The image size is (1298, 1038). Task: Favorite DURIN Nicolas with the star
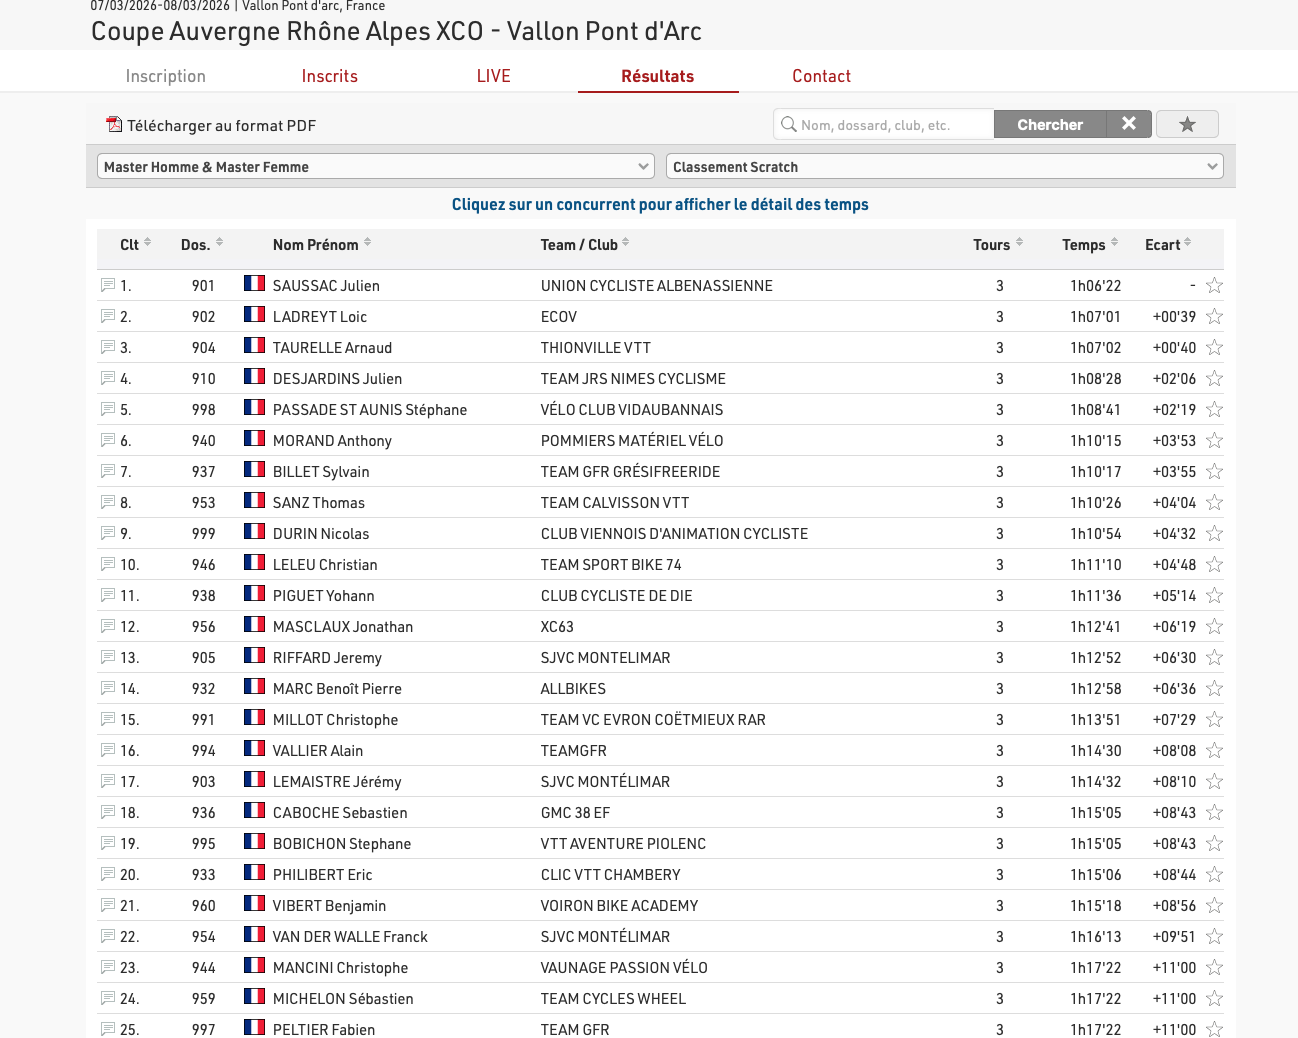point(1214,534)
